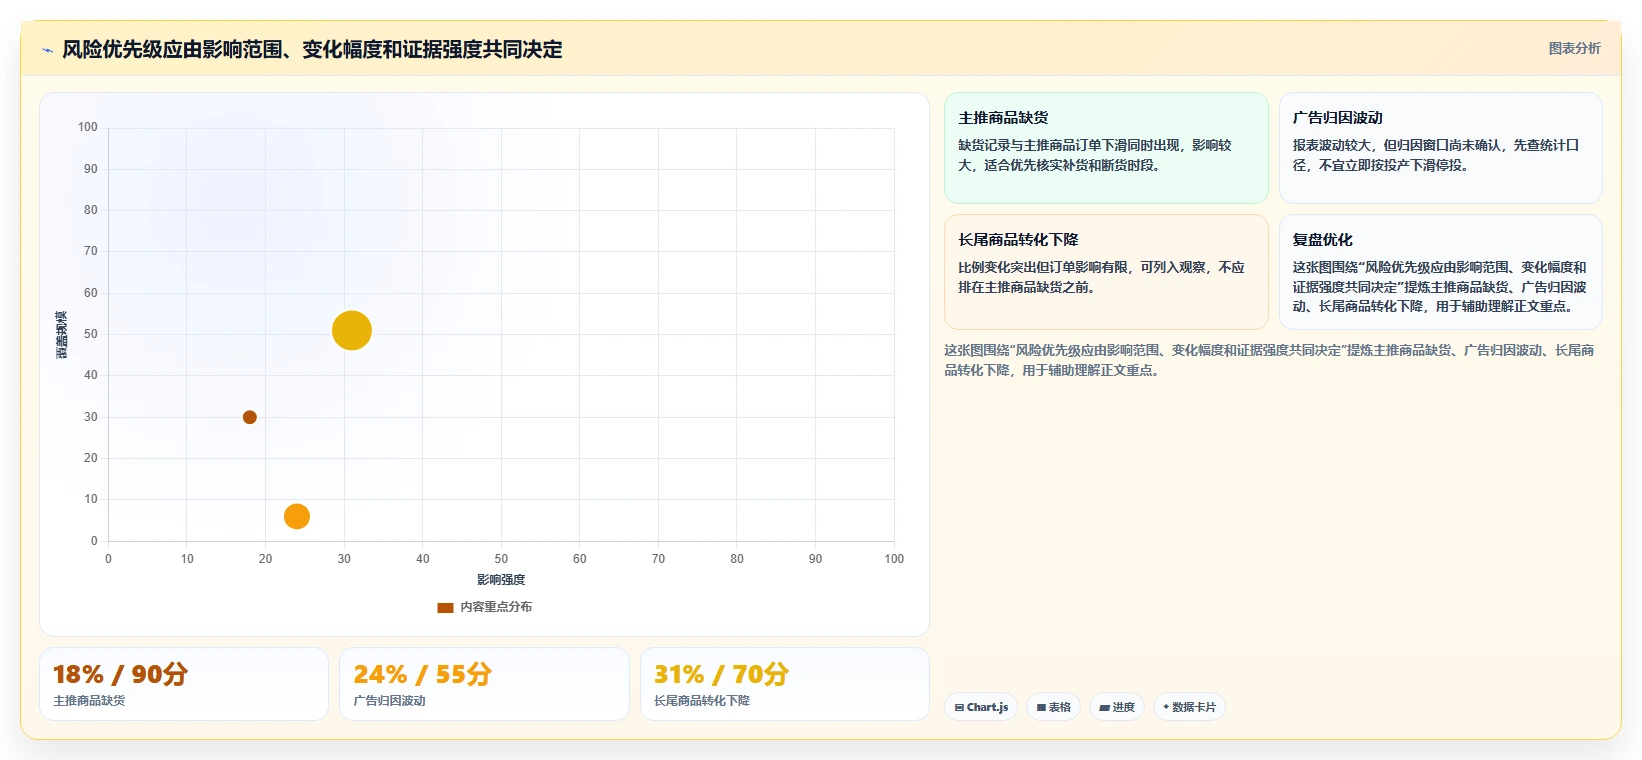
Task: Open the 主推商品缺货 card
Action: [1106, 148]
